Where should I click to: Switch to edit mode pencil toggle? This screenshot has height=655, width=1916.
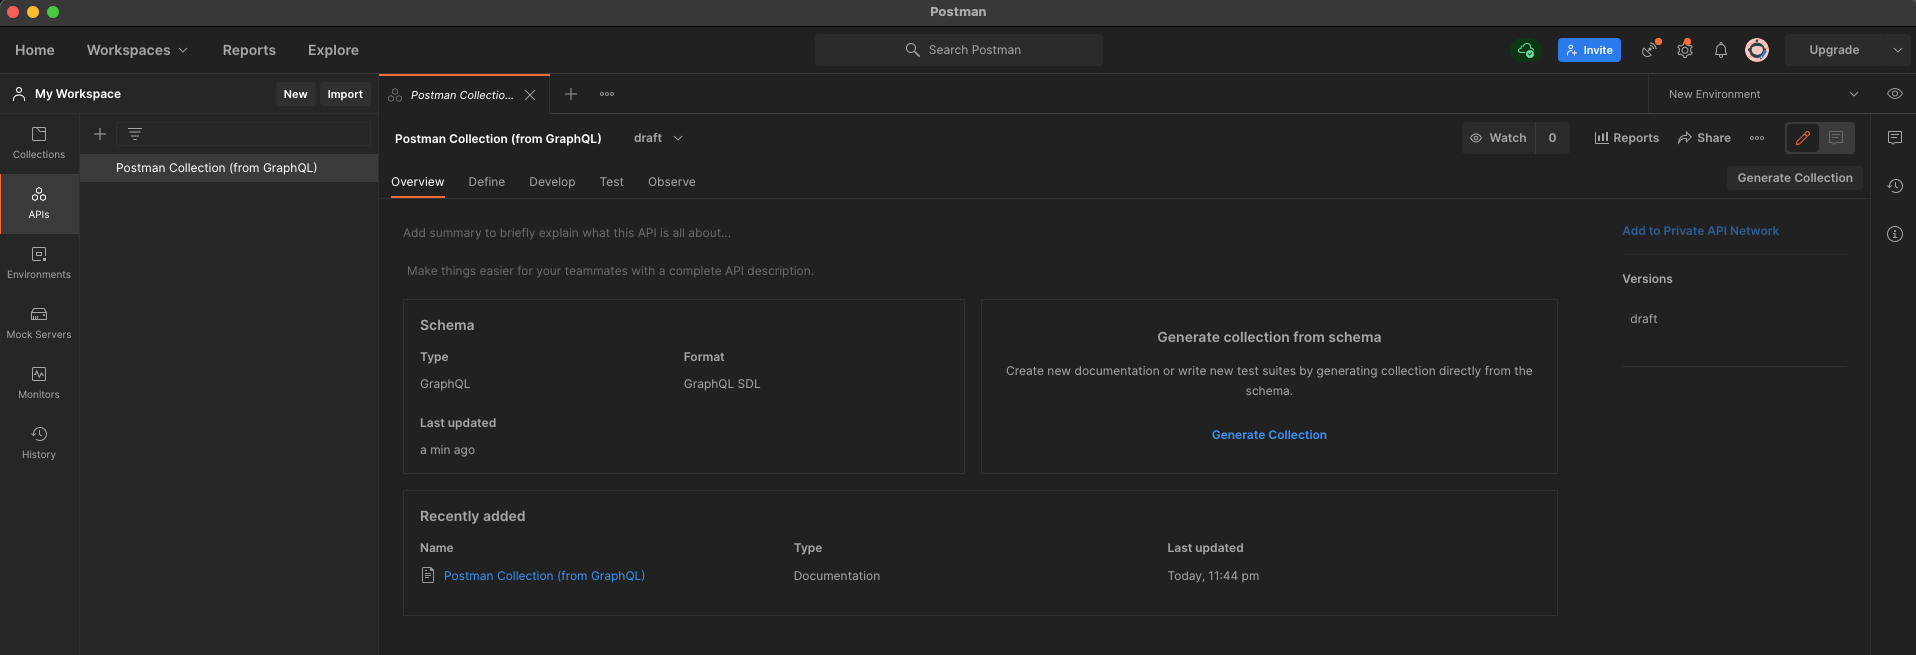tap(1803, 138)
